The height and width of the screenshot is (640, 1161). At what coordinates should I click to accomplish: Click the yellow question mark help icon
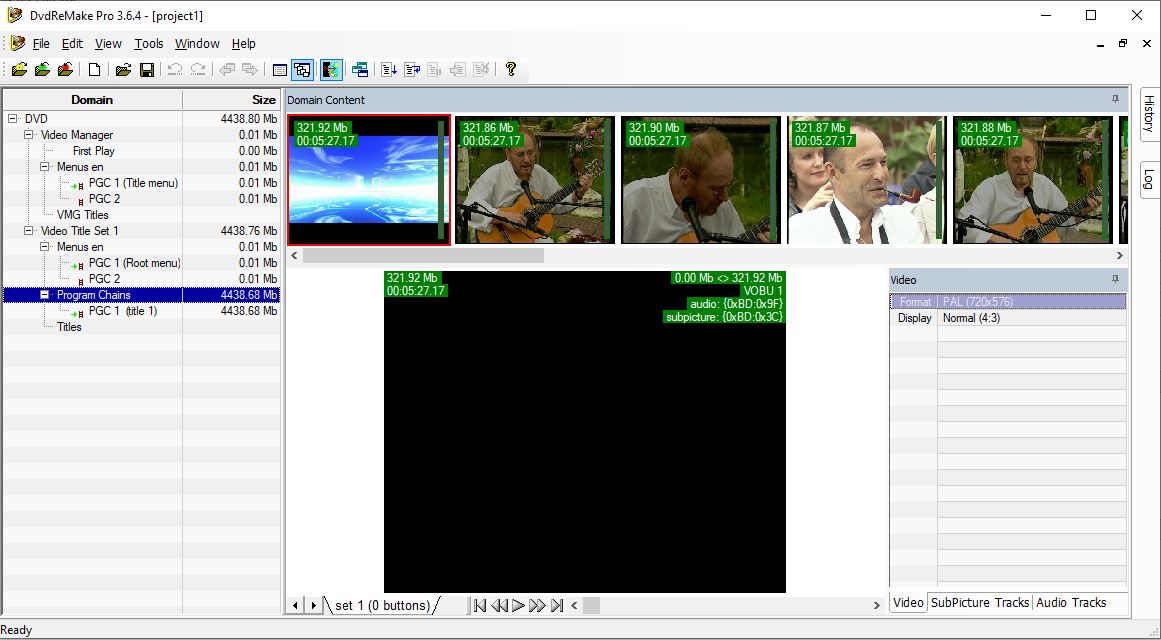click(x=511, y=70)
